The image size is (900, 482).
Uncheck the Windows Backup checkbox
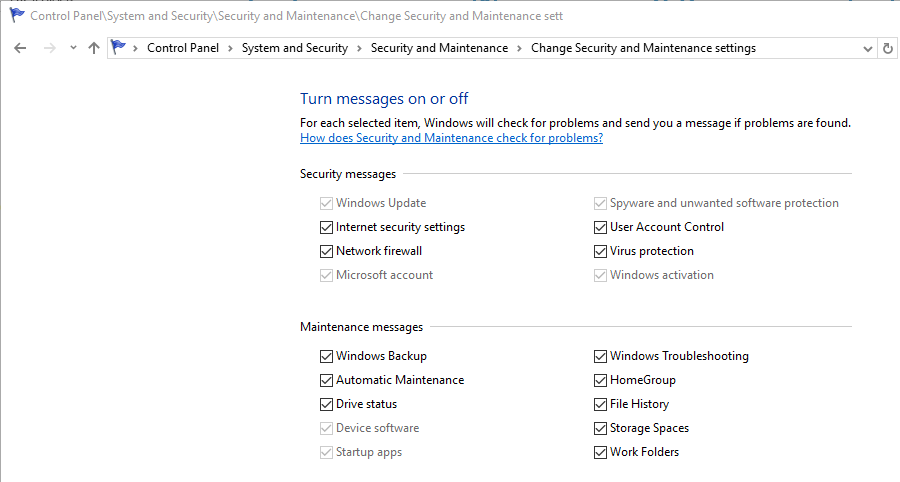[x=326, y=356]
